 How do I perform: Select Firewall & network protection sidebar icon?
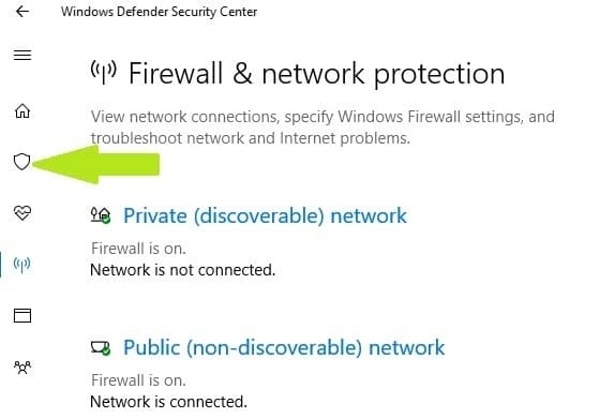[x=22, y=265]
